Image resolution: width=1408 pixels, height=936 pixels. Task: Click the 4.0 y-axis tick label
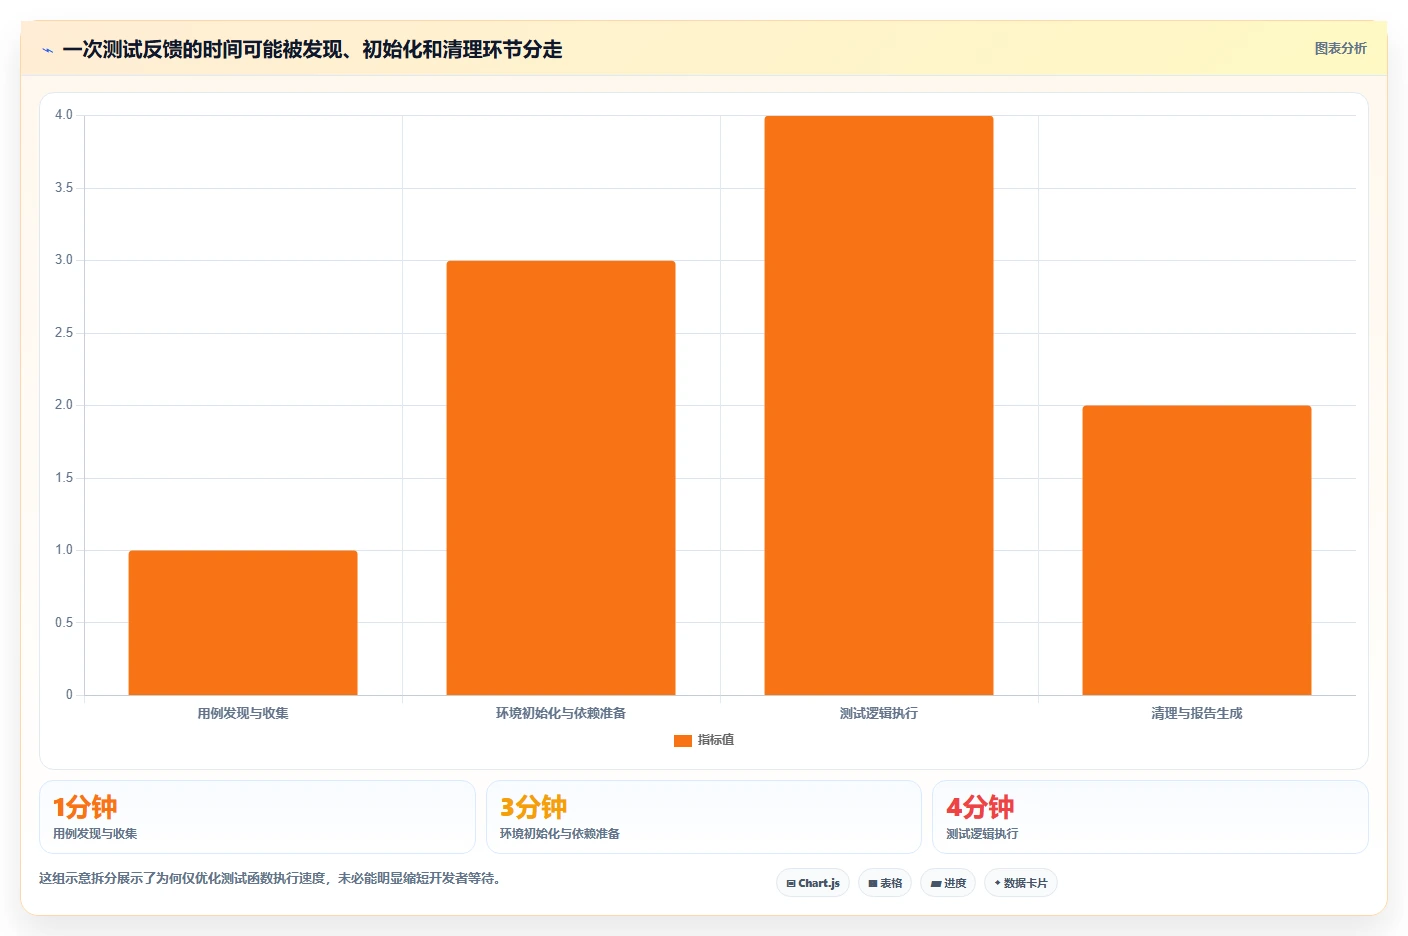point(64,115)
